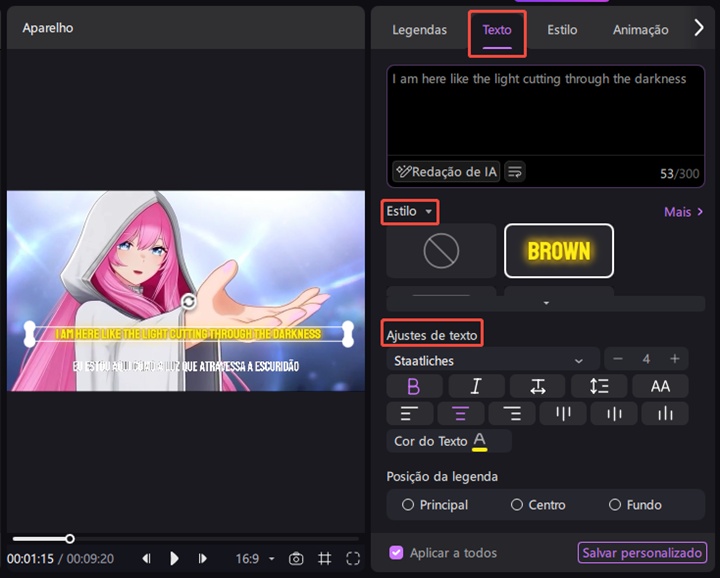Switch to the Legendas tab
720x578 pixels.
[419, 30]
